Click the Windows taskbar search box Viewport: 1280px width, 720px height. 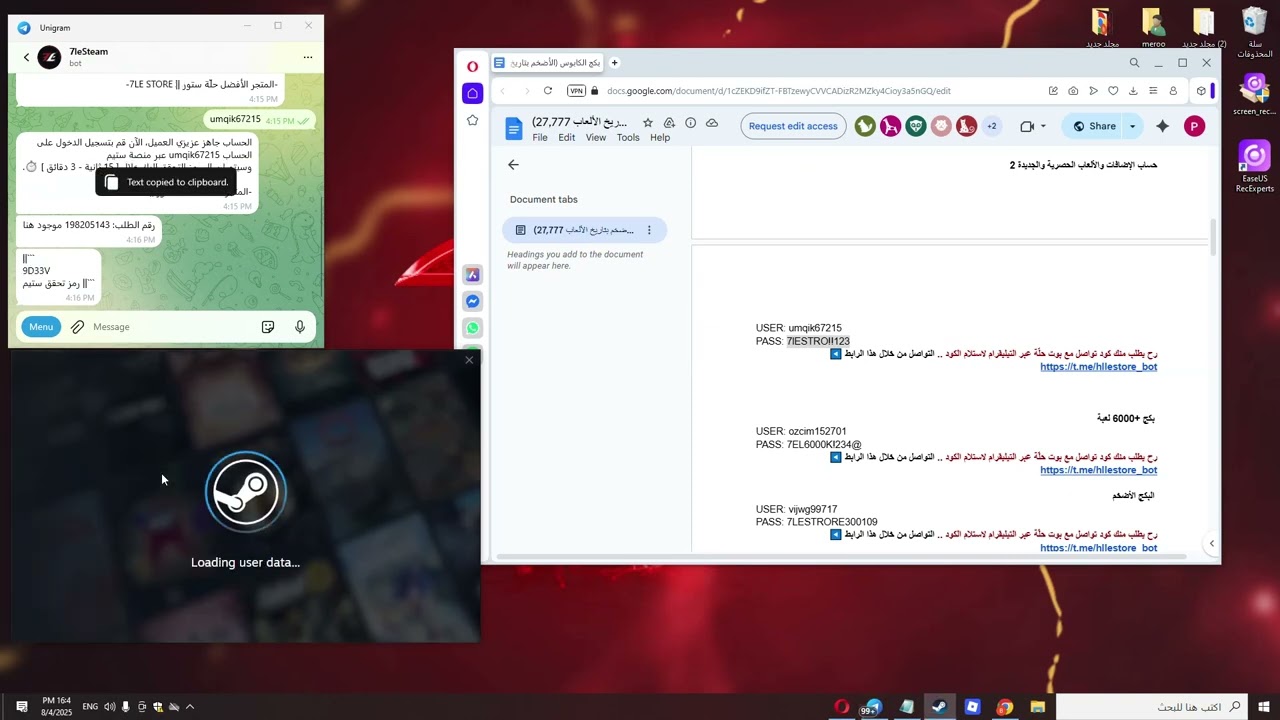tap(1151, 707)
